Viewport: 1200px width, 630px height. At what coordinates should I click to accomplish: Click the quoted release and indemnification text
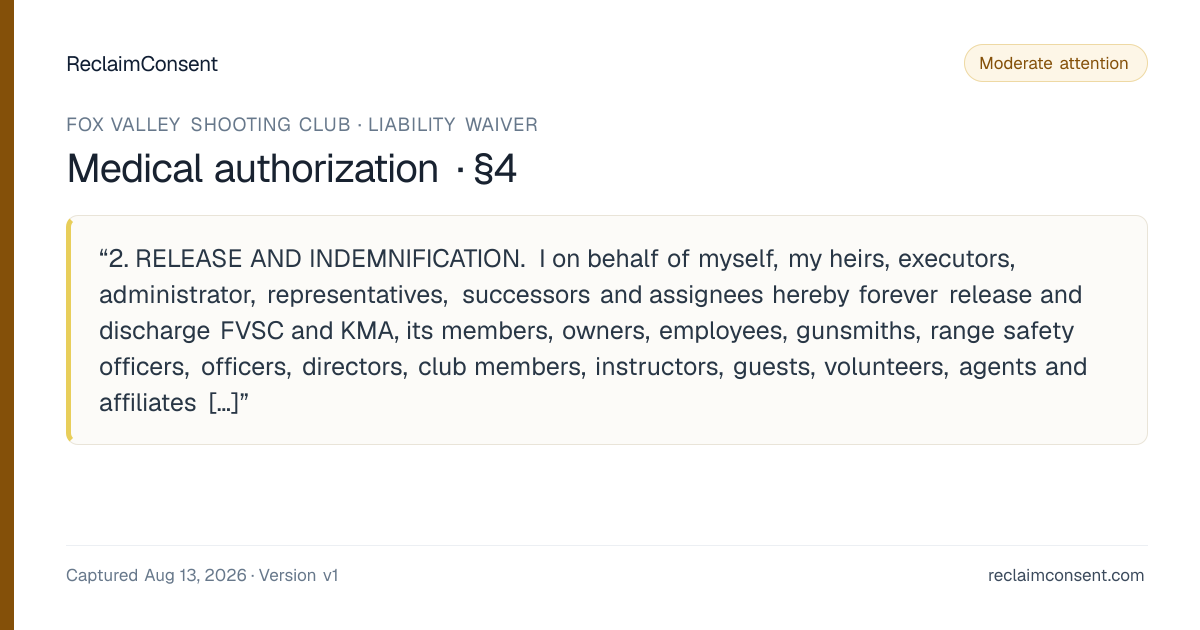pos(593,331)
